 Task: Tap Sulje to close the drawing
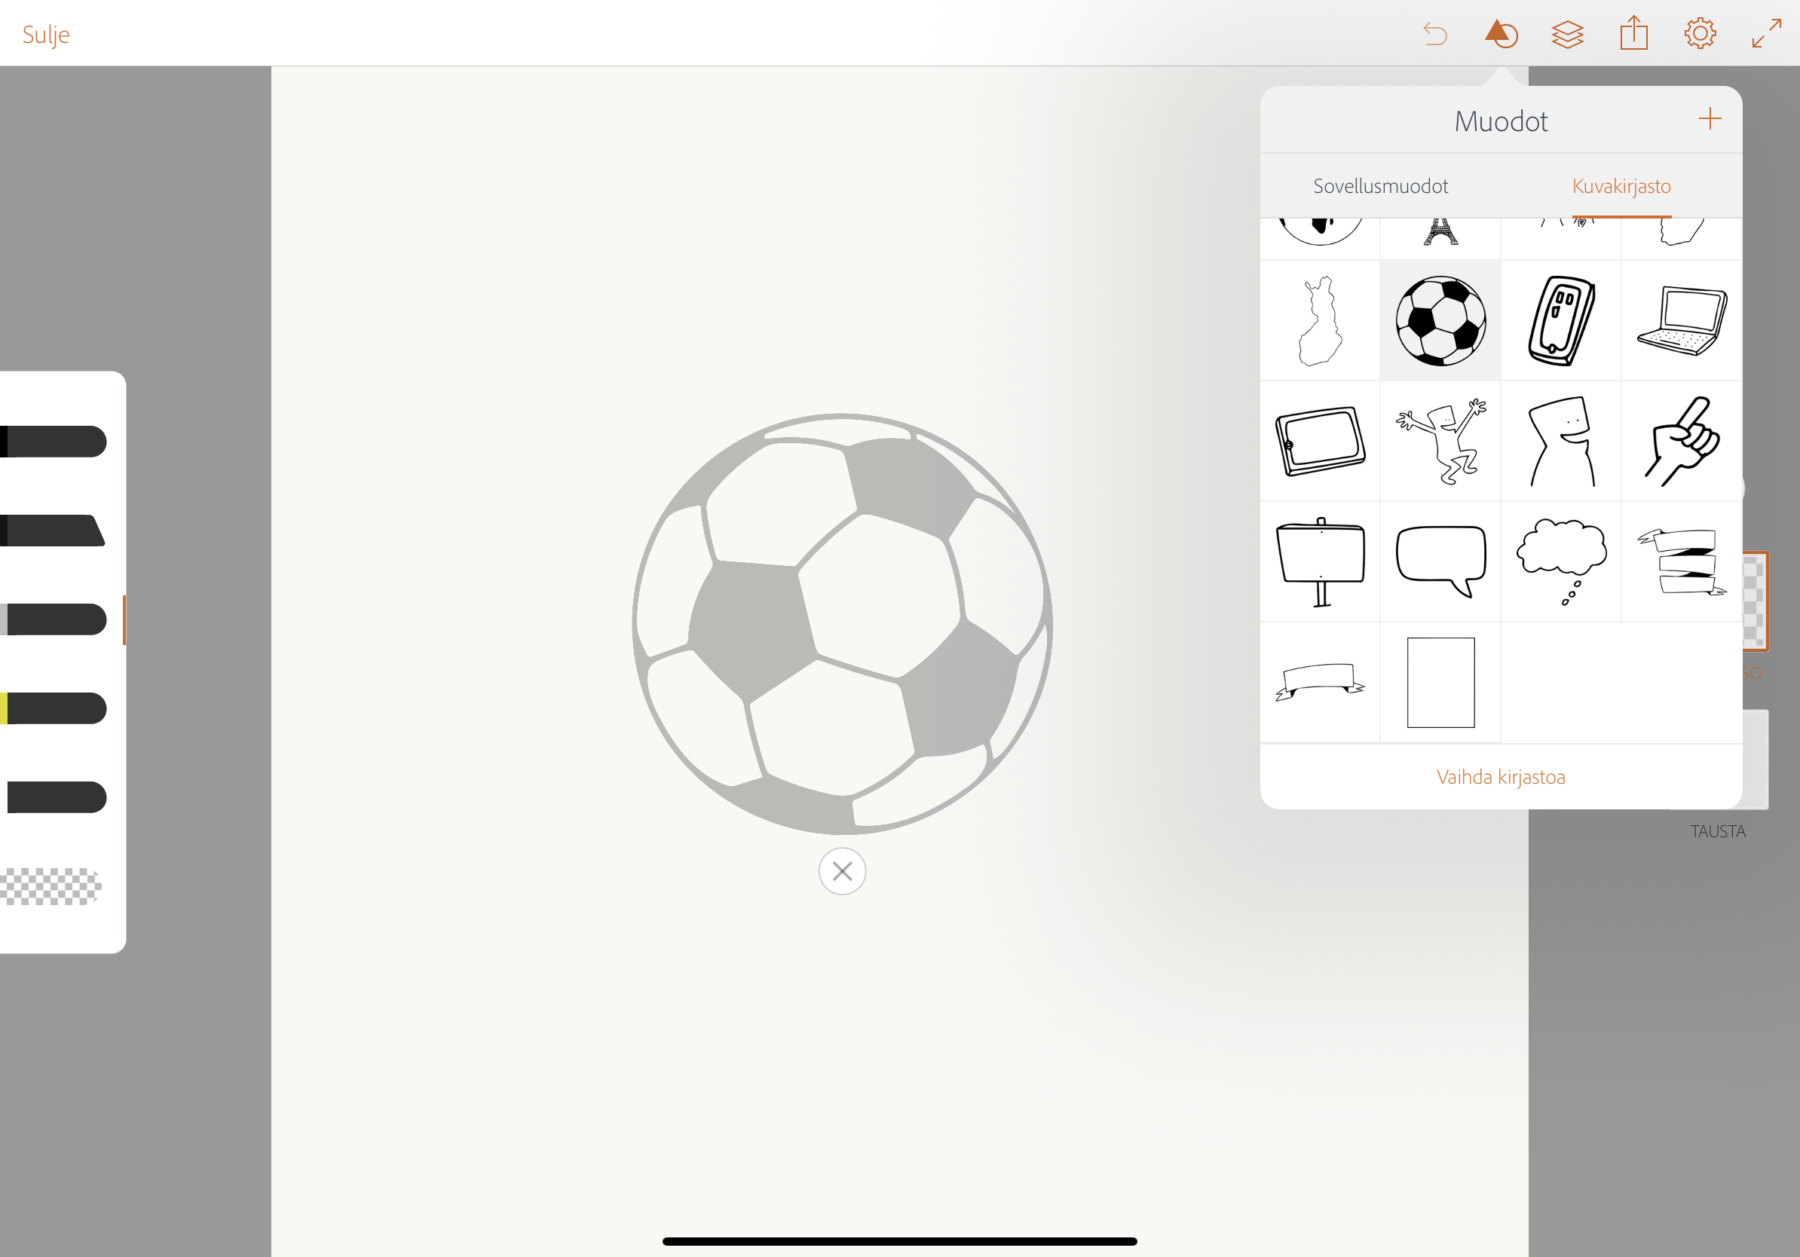click(46, 35)
